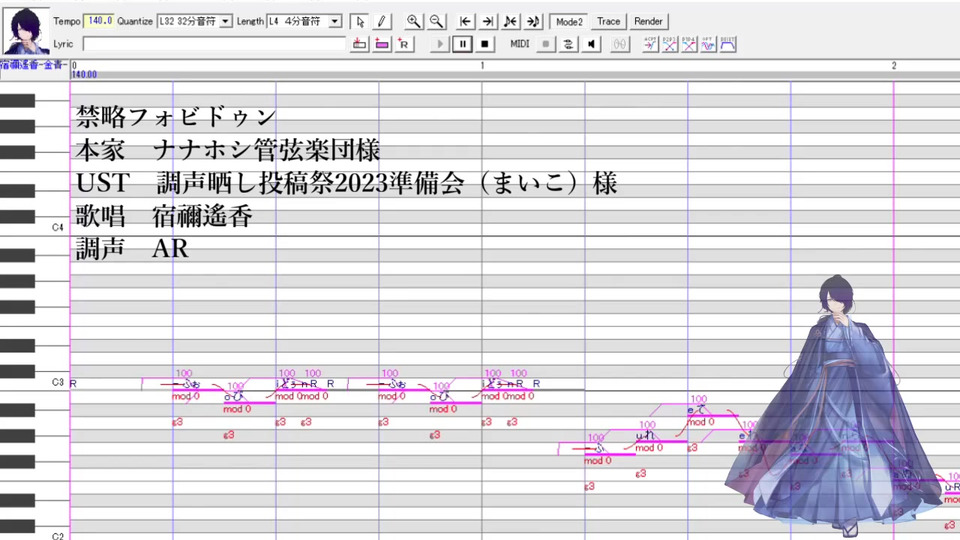Image resolution: width=960 pixels, height=540 pixels.
Task: Click the insert lyric note icon
Action: pyautogui.click(x=359, y=44)
